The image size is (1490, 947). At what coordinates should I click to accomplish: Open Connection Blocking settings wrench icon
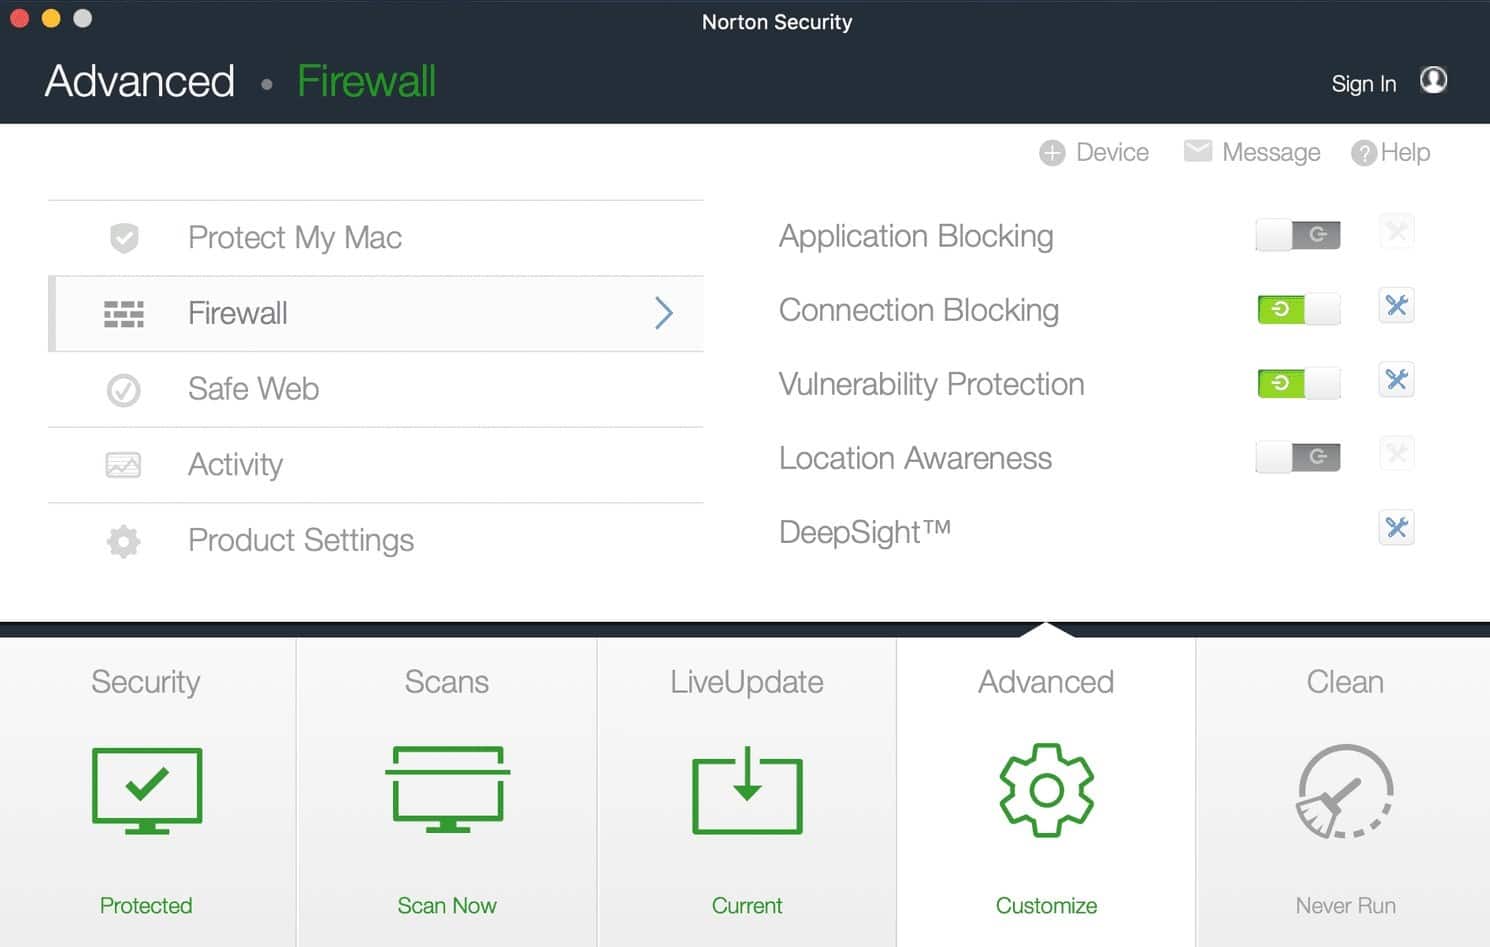[1396, 306]
